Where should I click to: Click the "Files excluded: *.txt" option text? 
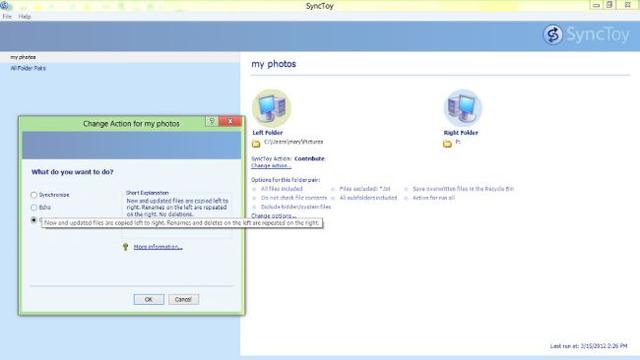click(x=365, y=189)
